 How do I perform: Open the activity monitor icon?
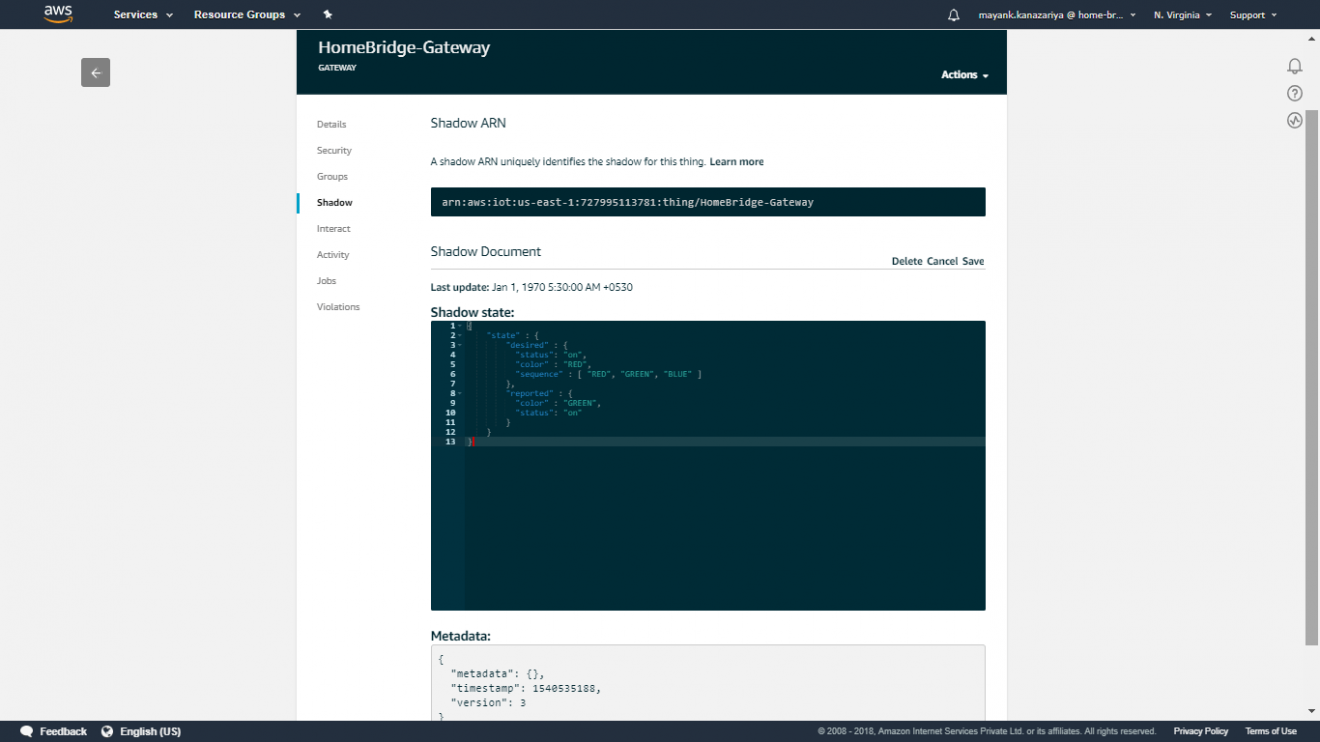[x=1295, y=120]
